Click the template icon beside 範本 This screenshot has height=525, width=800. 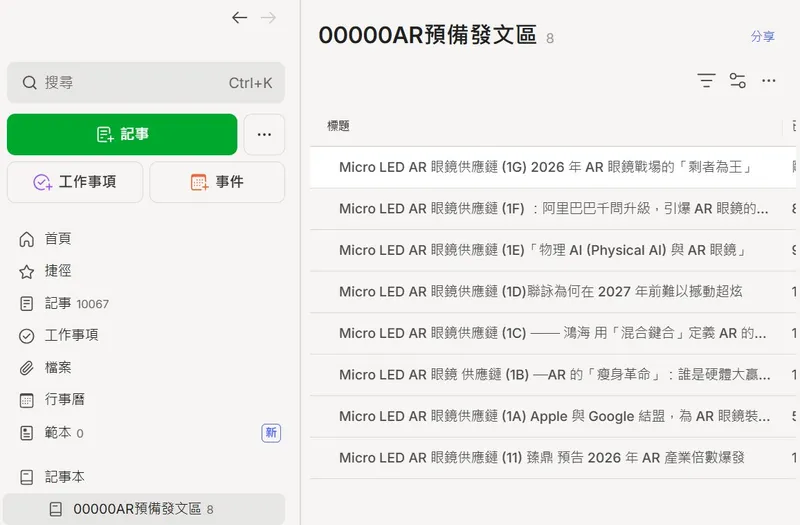click(x=27, y=433)
